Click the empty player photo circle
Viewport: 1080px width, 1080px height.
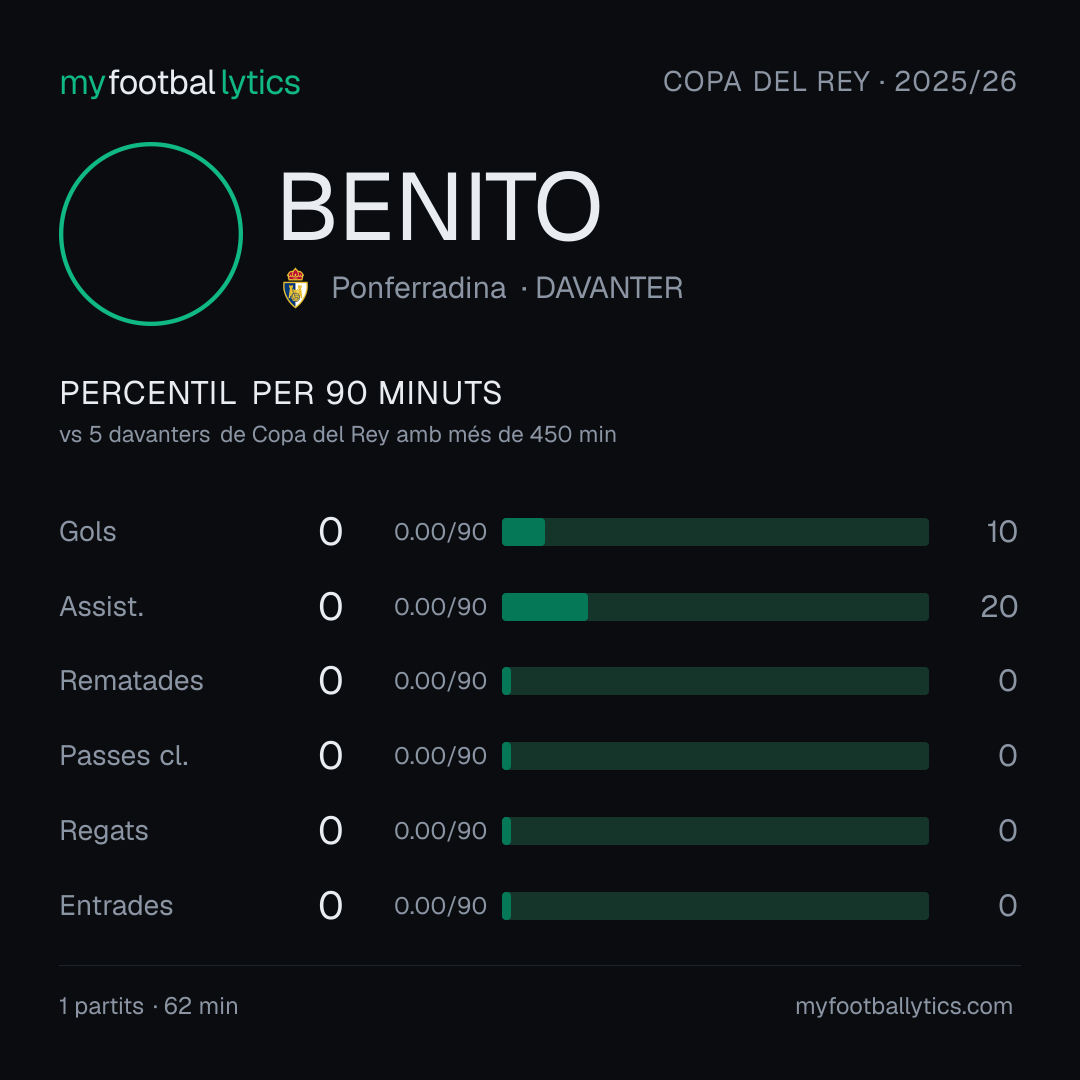[151, 233]
